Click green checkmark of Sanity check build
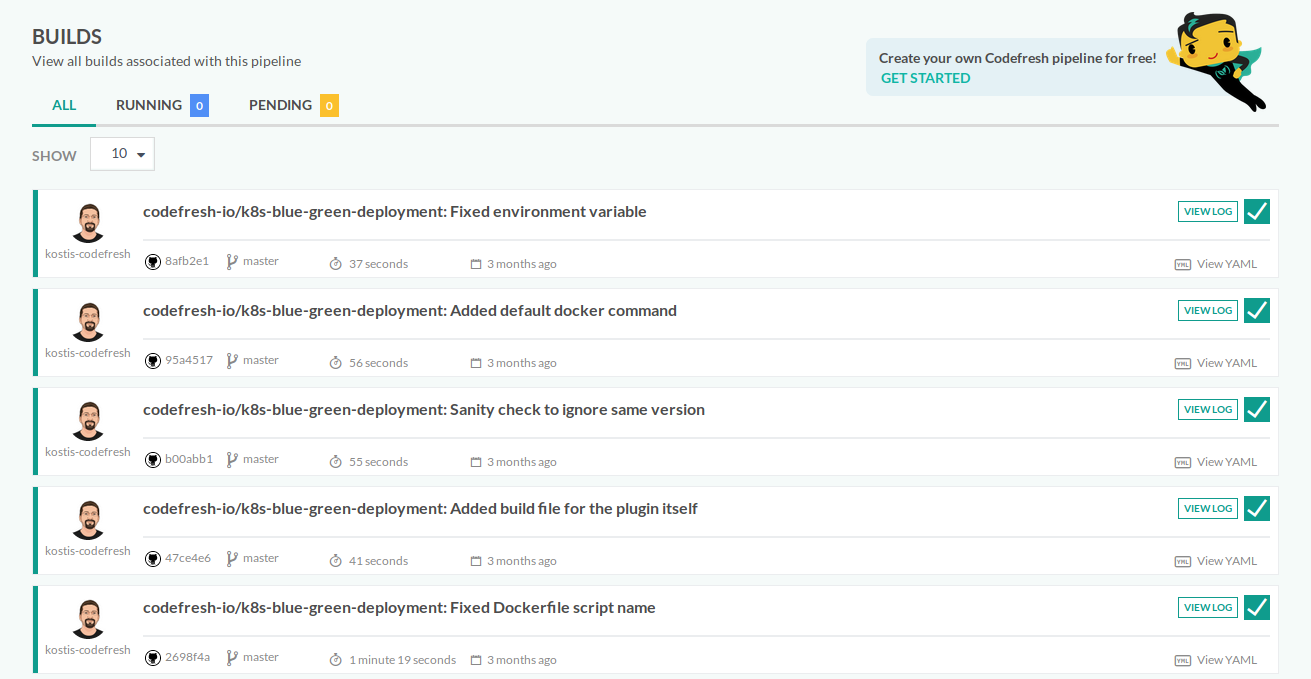This screenshot has height=679, width=1311. click(x=1257, y=409)
